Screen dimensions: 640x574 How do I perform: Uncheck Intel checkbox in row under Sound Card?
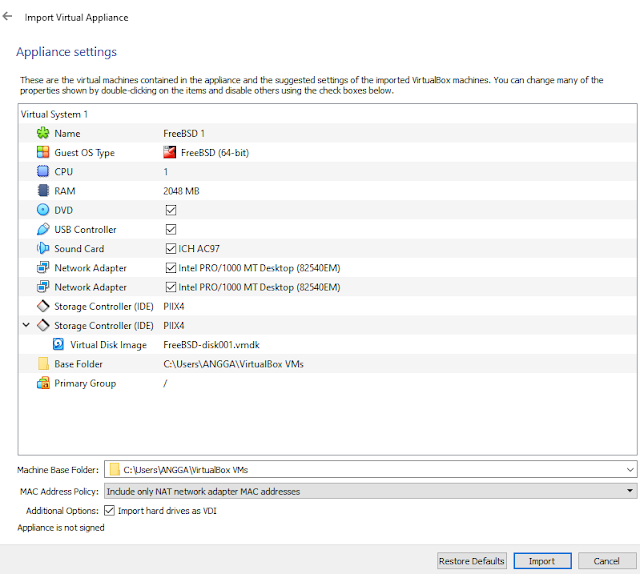(x=171, y=267)
